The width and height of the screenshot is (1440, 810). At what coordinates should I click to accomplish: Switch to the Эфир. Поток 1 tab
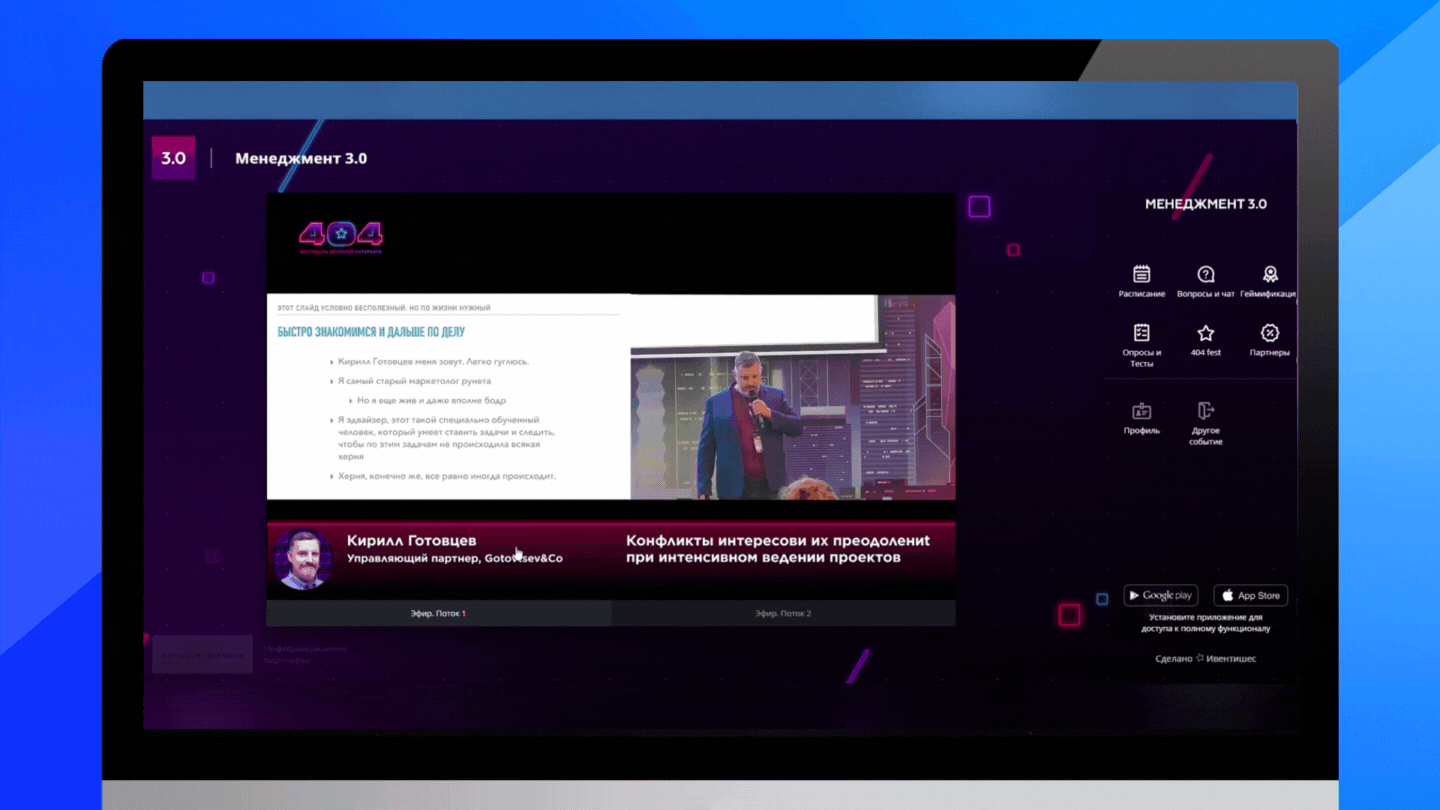(x=438, y=613)
